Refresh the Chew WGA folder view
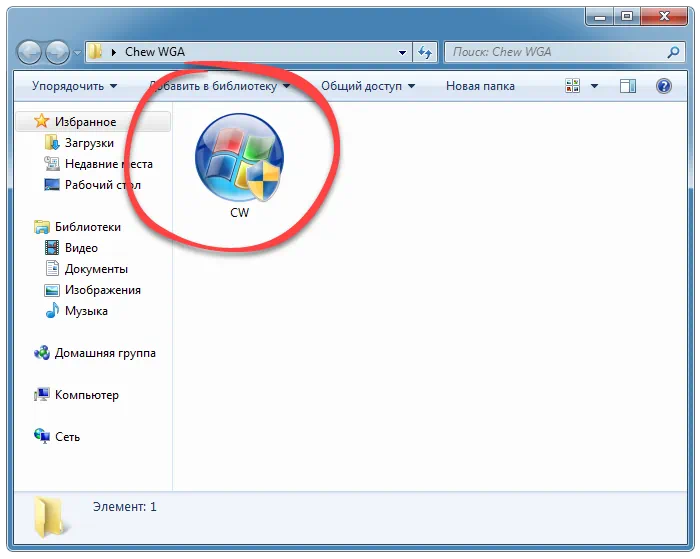This screenshot has width=700, height=559. [425, 52]
